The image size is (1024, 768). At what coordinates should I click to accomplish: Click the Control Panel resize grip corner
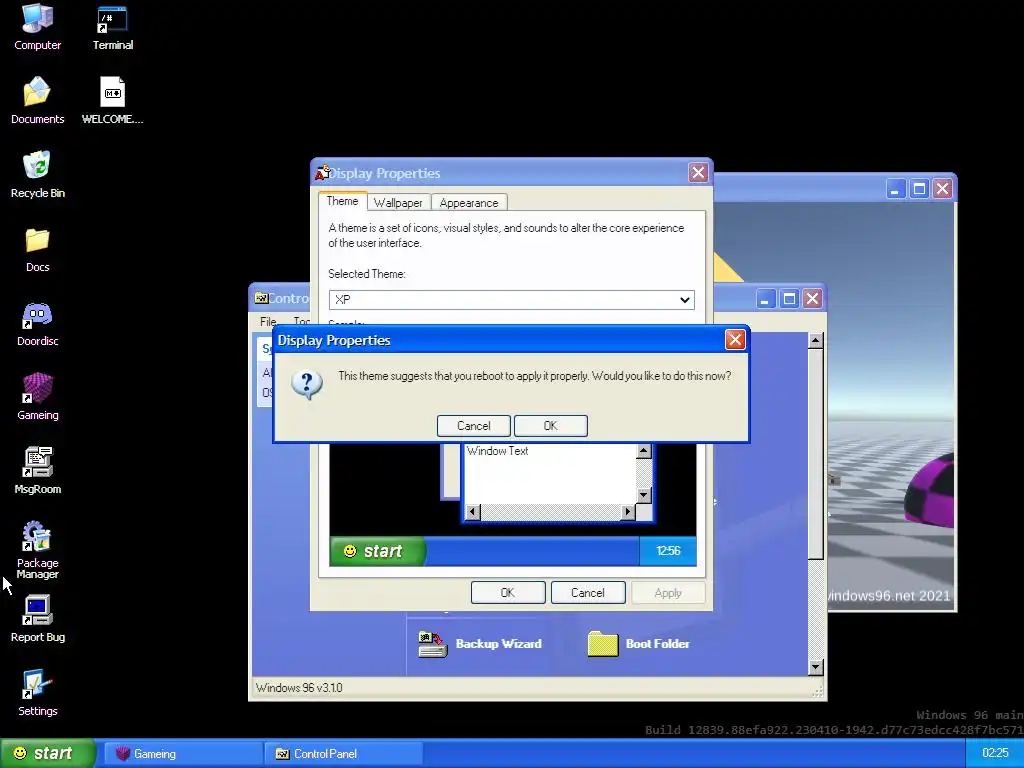point(818,691)
